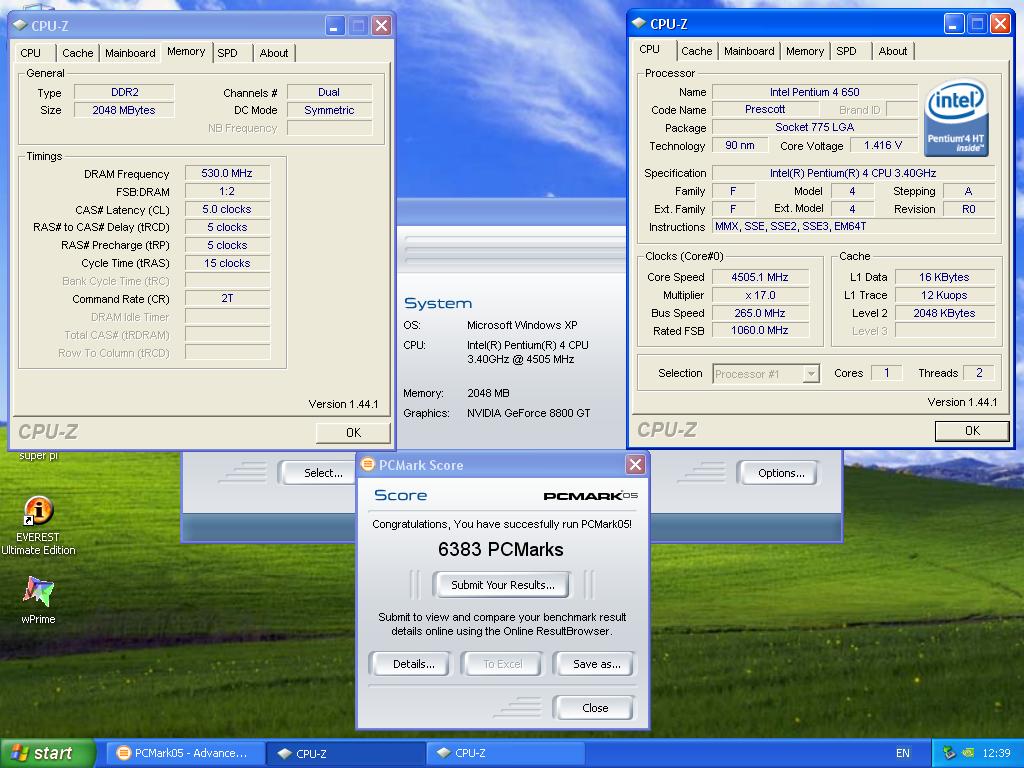This screenshot has height=768, width=1024.
Task: Click Level 2 cache value 2048 KBytes
Action: coord(944,313)
